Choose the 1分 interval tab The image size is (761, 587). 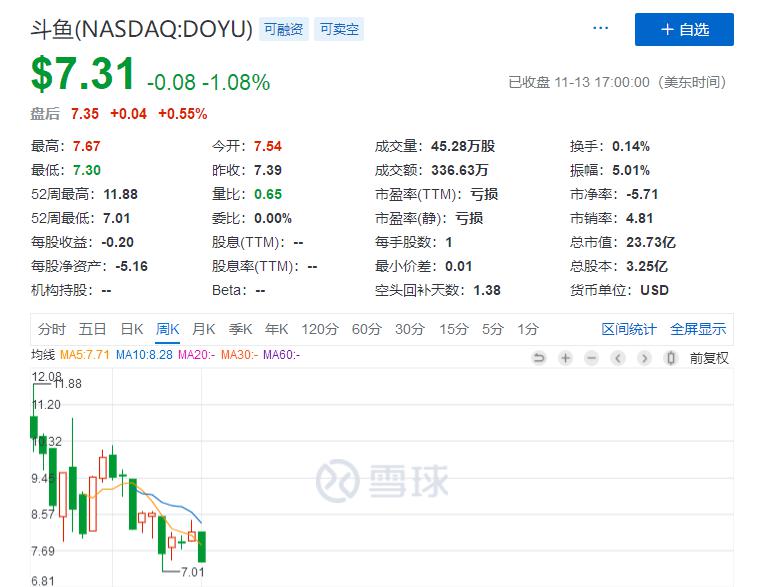pyautogui.click(x=528, y=329)
